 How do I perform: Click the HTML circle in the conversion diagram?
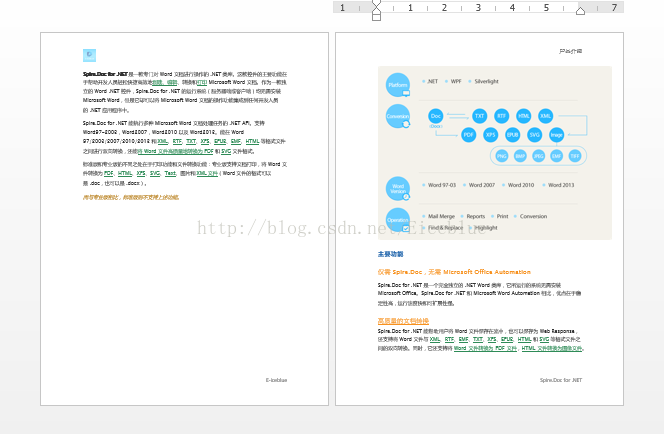coord(523,116)
